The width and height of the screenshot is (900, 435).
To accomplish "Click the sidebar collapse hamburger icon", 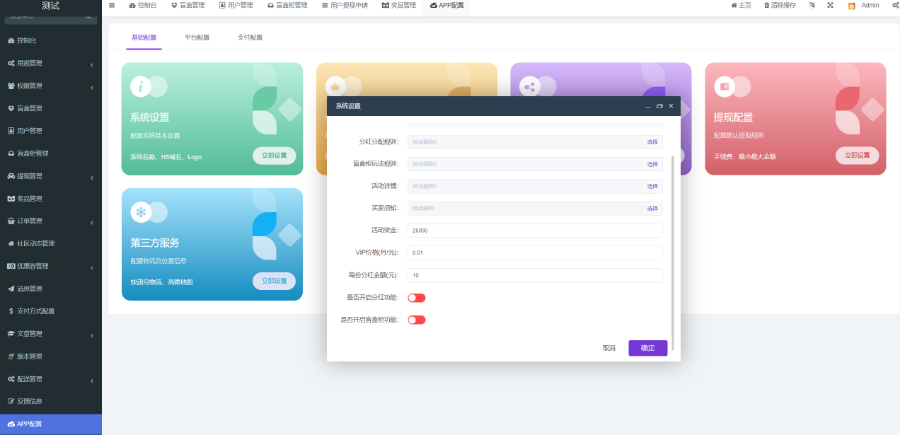I will point(111,5).
